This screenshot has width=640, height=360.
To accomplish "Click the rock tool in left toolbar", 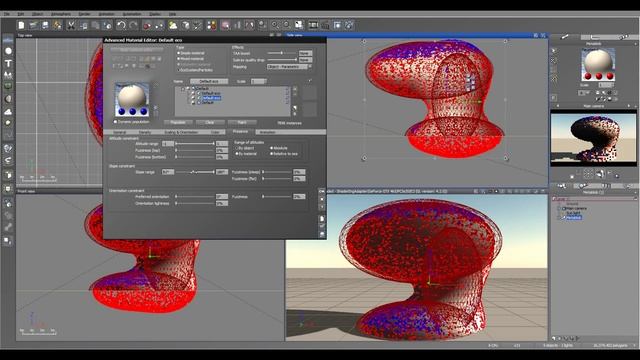I will [x=8, y=99].
